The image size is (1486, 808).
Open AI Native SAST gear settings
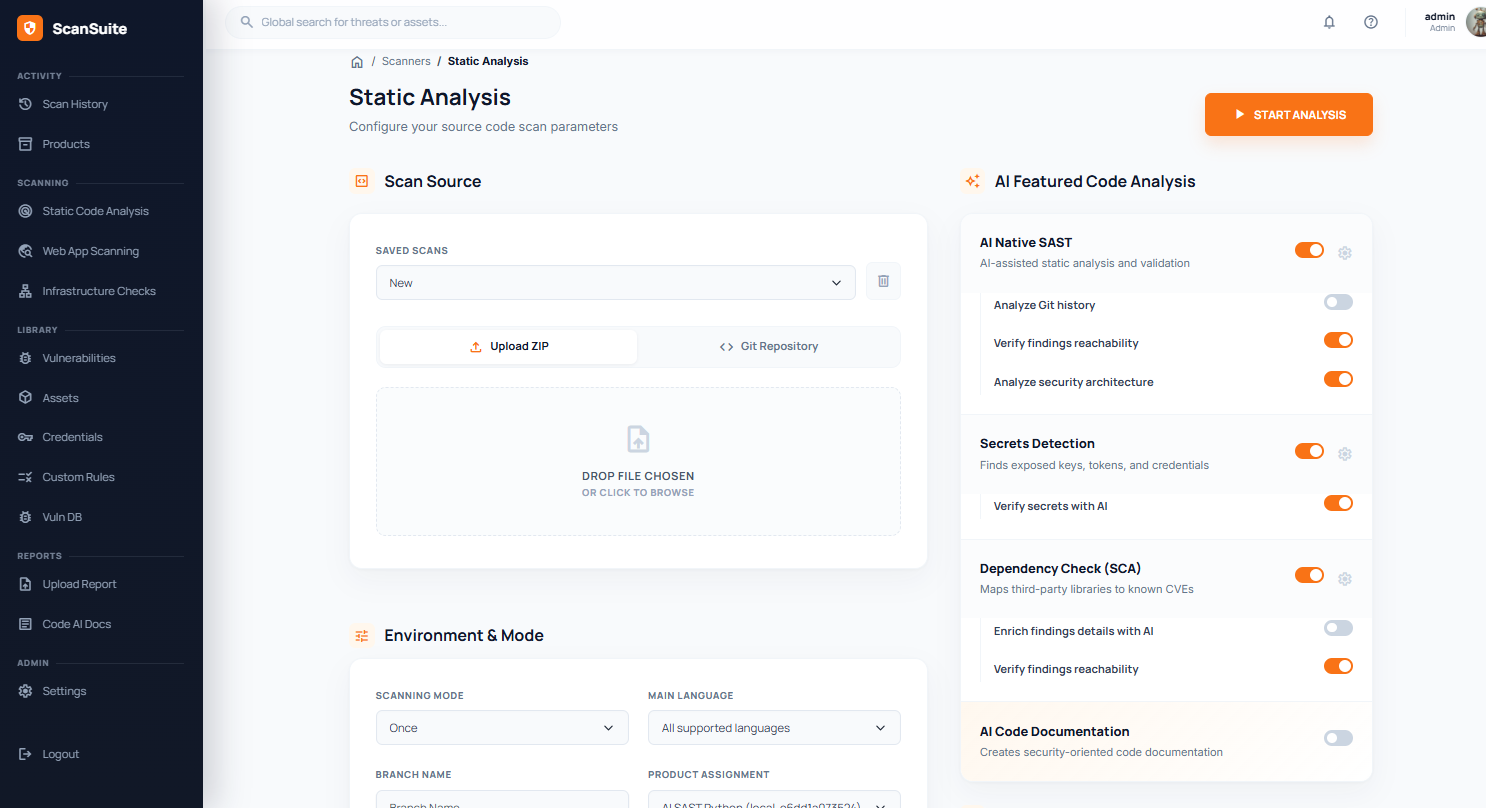point(1345,253)
